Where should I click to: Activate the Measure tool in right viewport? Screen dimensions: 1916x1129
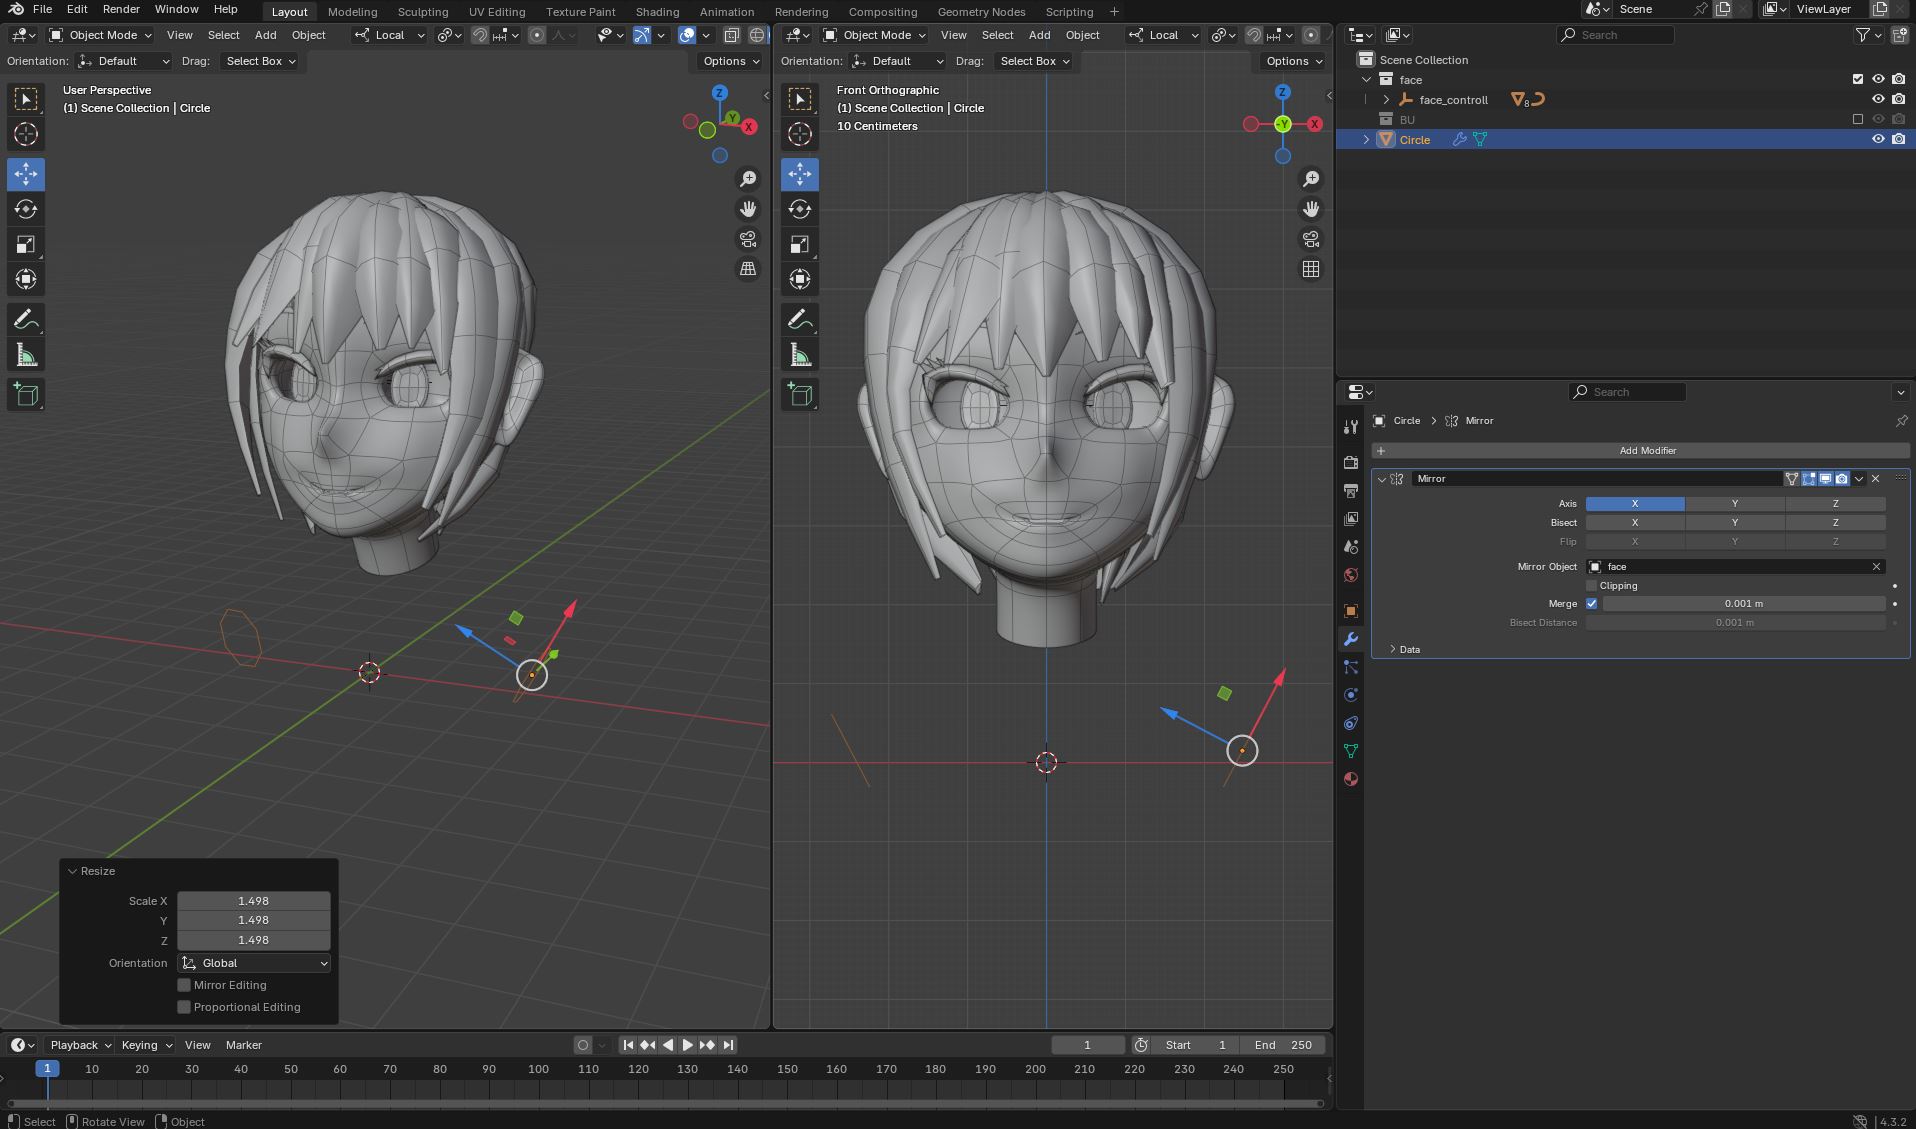click(x=800, y=355)
